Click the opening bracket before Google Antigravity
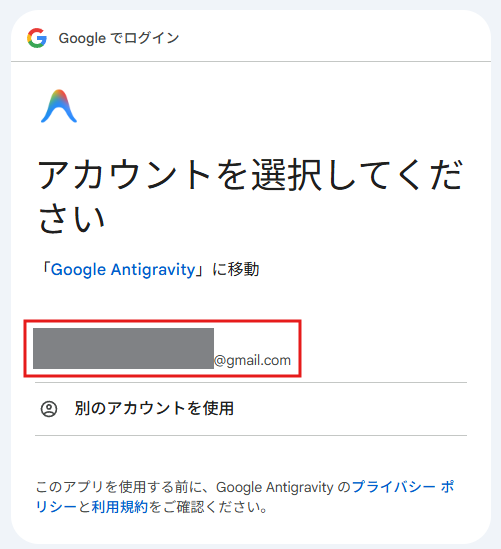 (46, 269)
